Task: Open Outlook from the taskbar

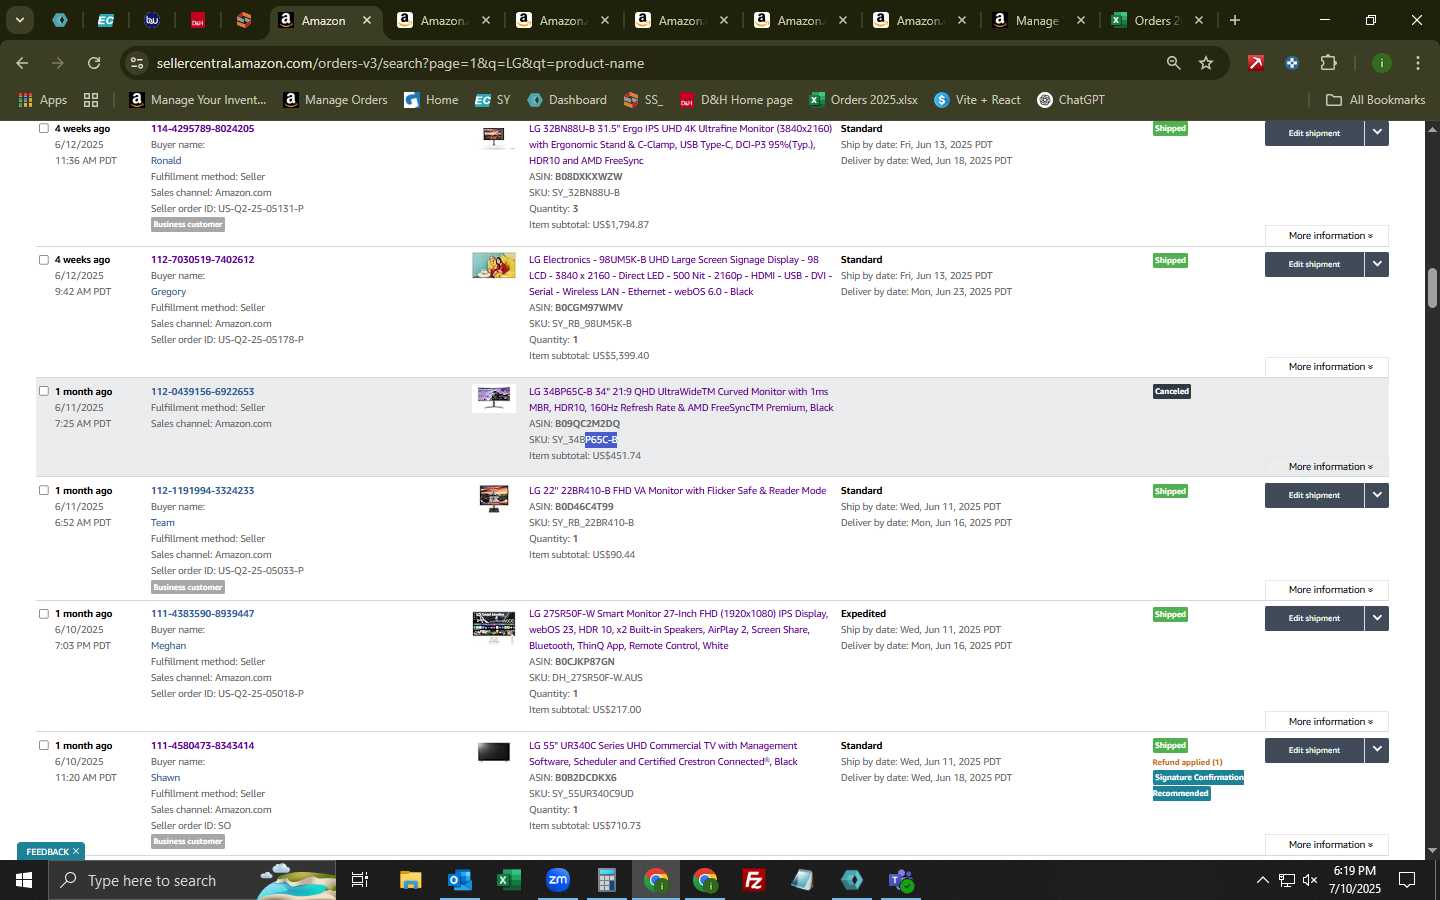Action: pyautogui.click(x=459, y=880)
